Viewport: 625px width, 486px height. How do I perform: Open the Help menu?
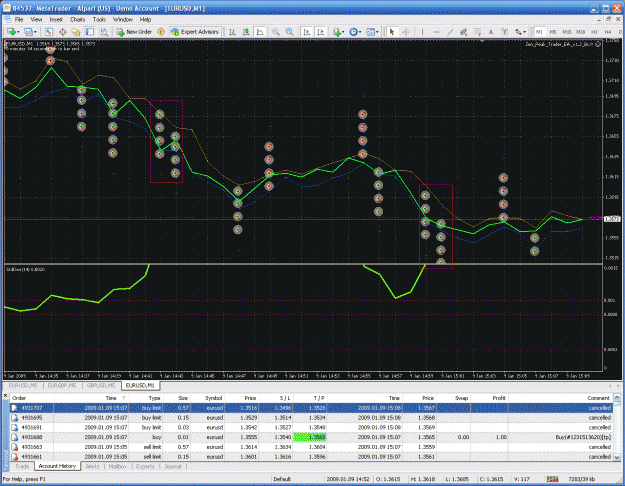tap(145, 19)
